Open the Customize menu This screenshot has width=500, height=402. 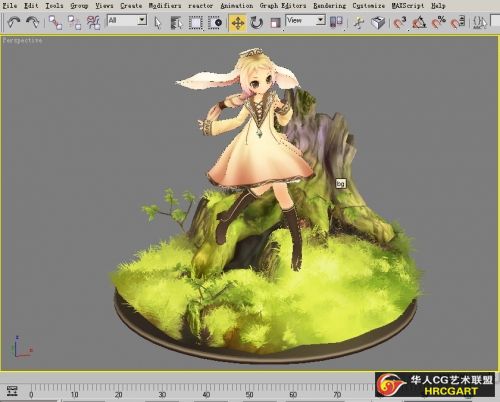369,6
